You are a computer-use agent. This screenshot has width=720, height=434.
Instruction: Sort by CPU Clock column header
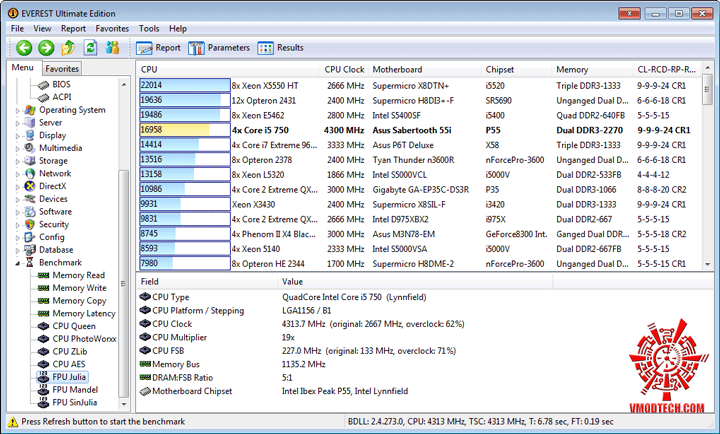(344, 69)
